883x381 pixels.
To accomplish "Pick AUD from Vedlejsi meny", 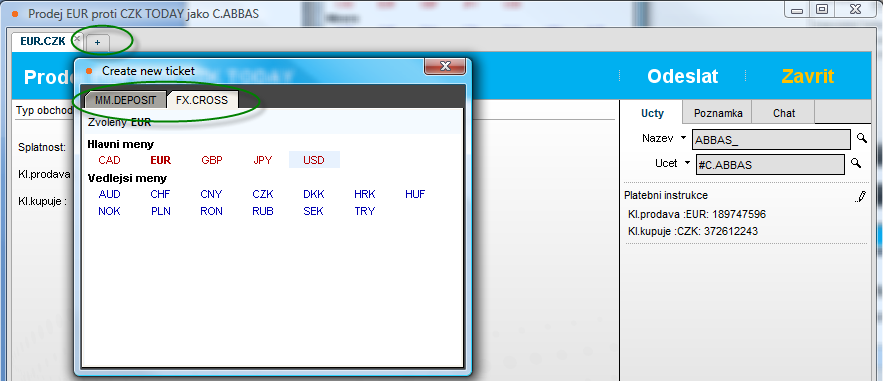I will click(x=109, y=194).
